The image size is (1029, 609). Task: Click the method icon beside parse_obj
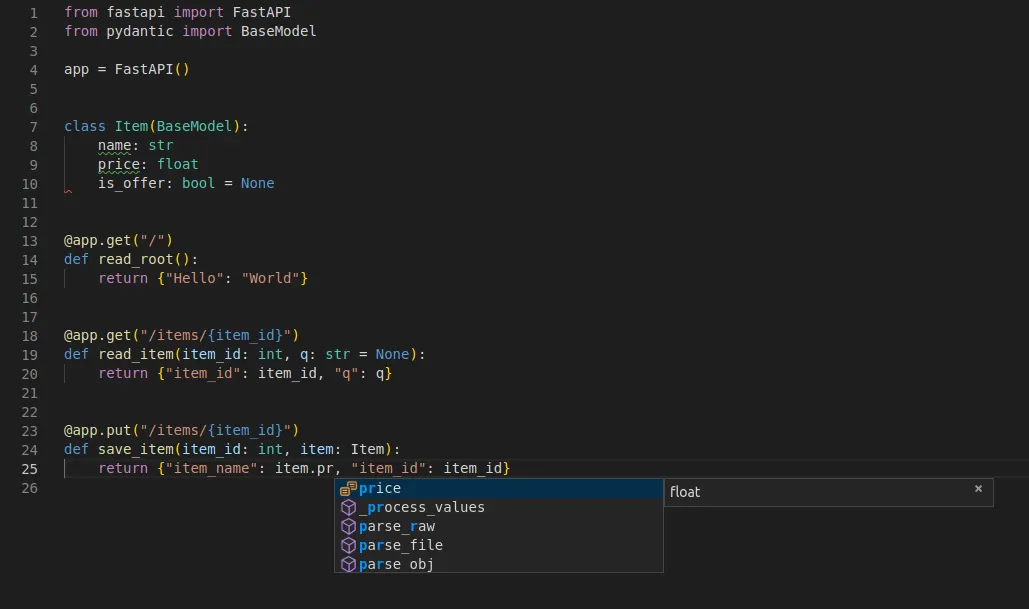pyautogui.click(x=348, y=564)
